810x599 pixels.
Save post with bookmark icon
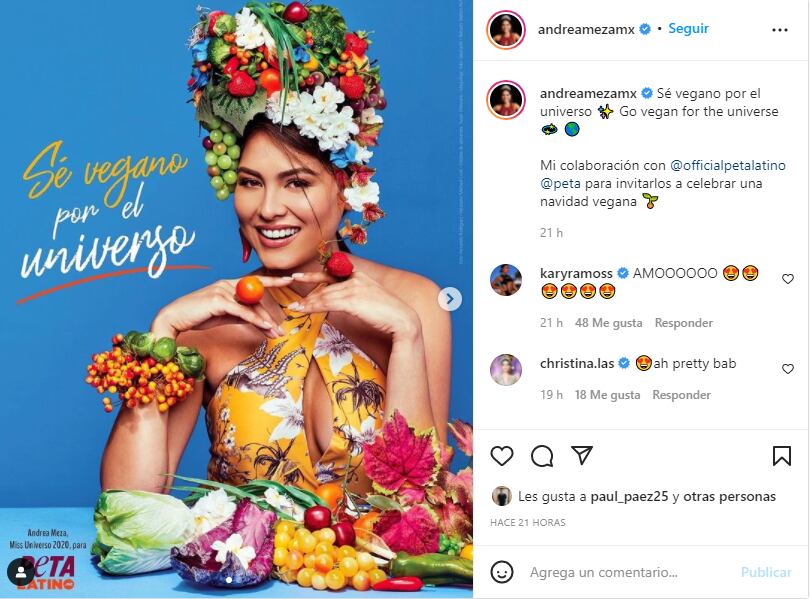[782, 456]
